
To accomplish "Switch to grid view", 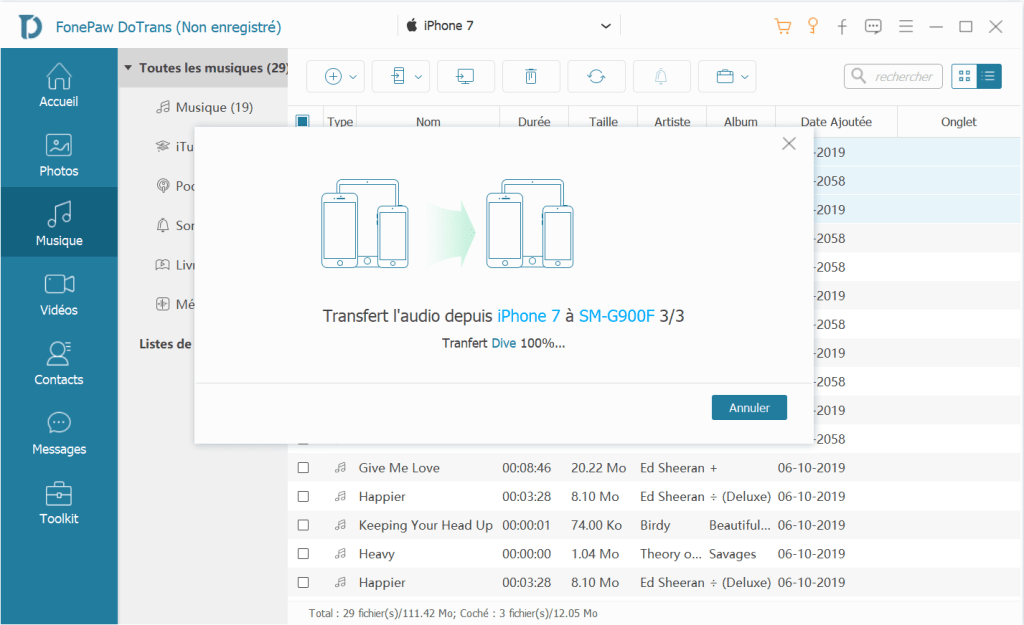I will [x=964, y=76].
